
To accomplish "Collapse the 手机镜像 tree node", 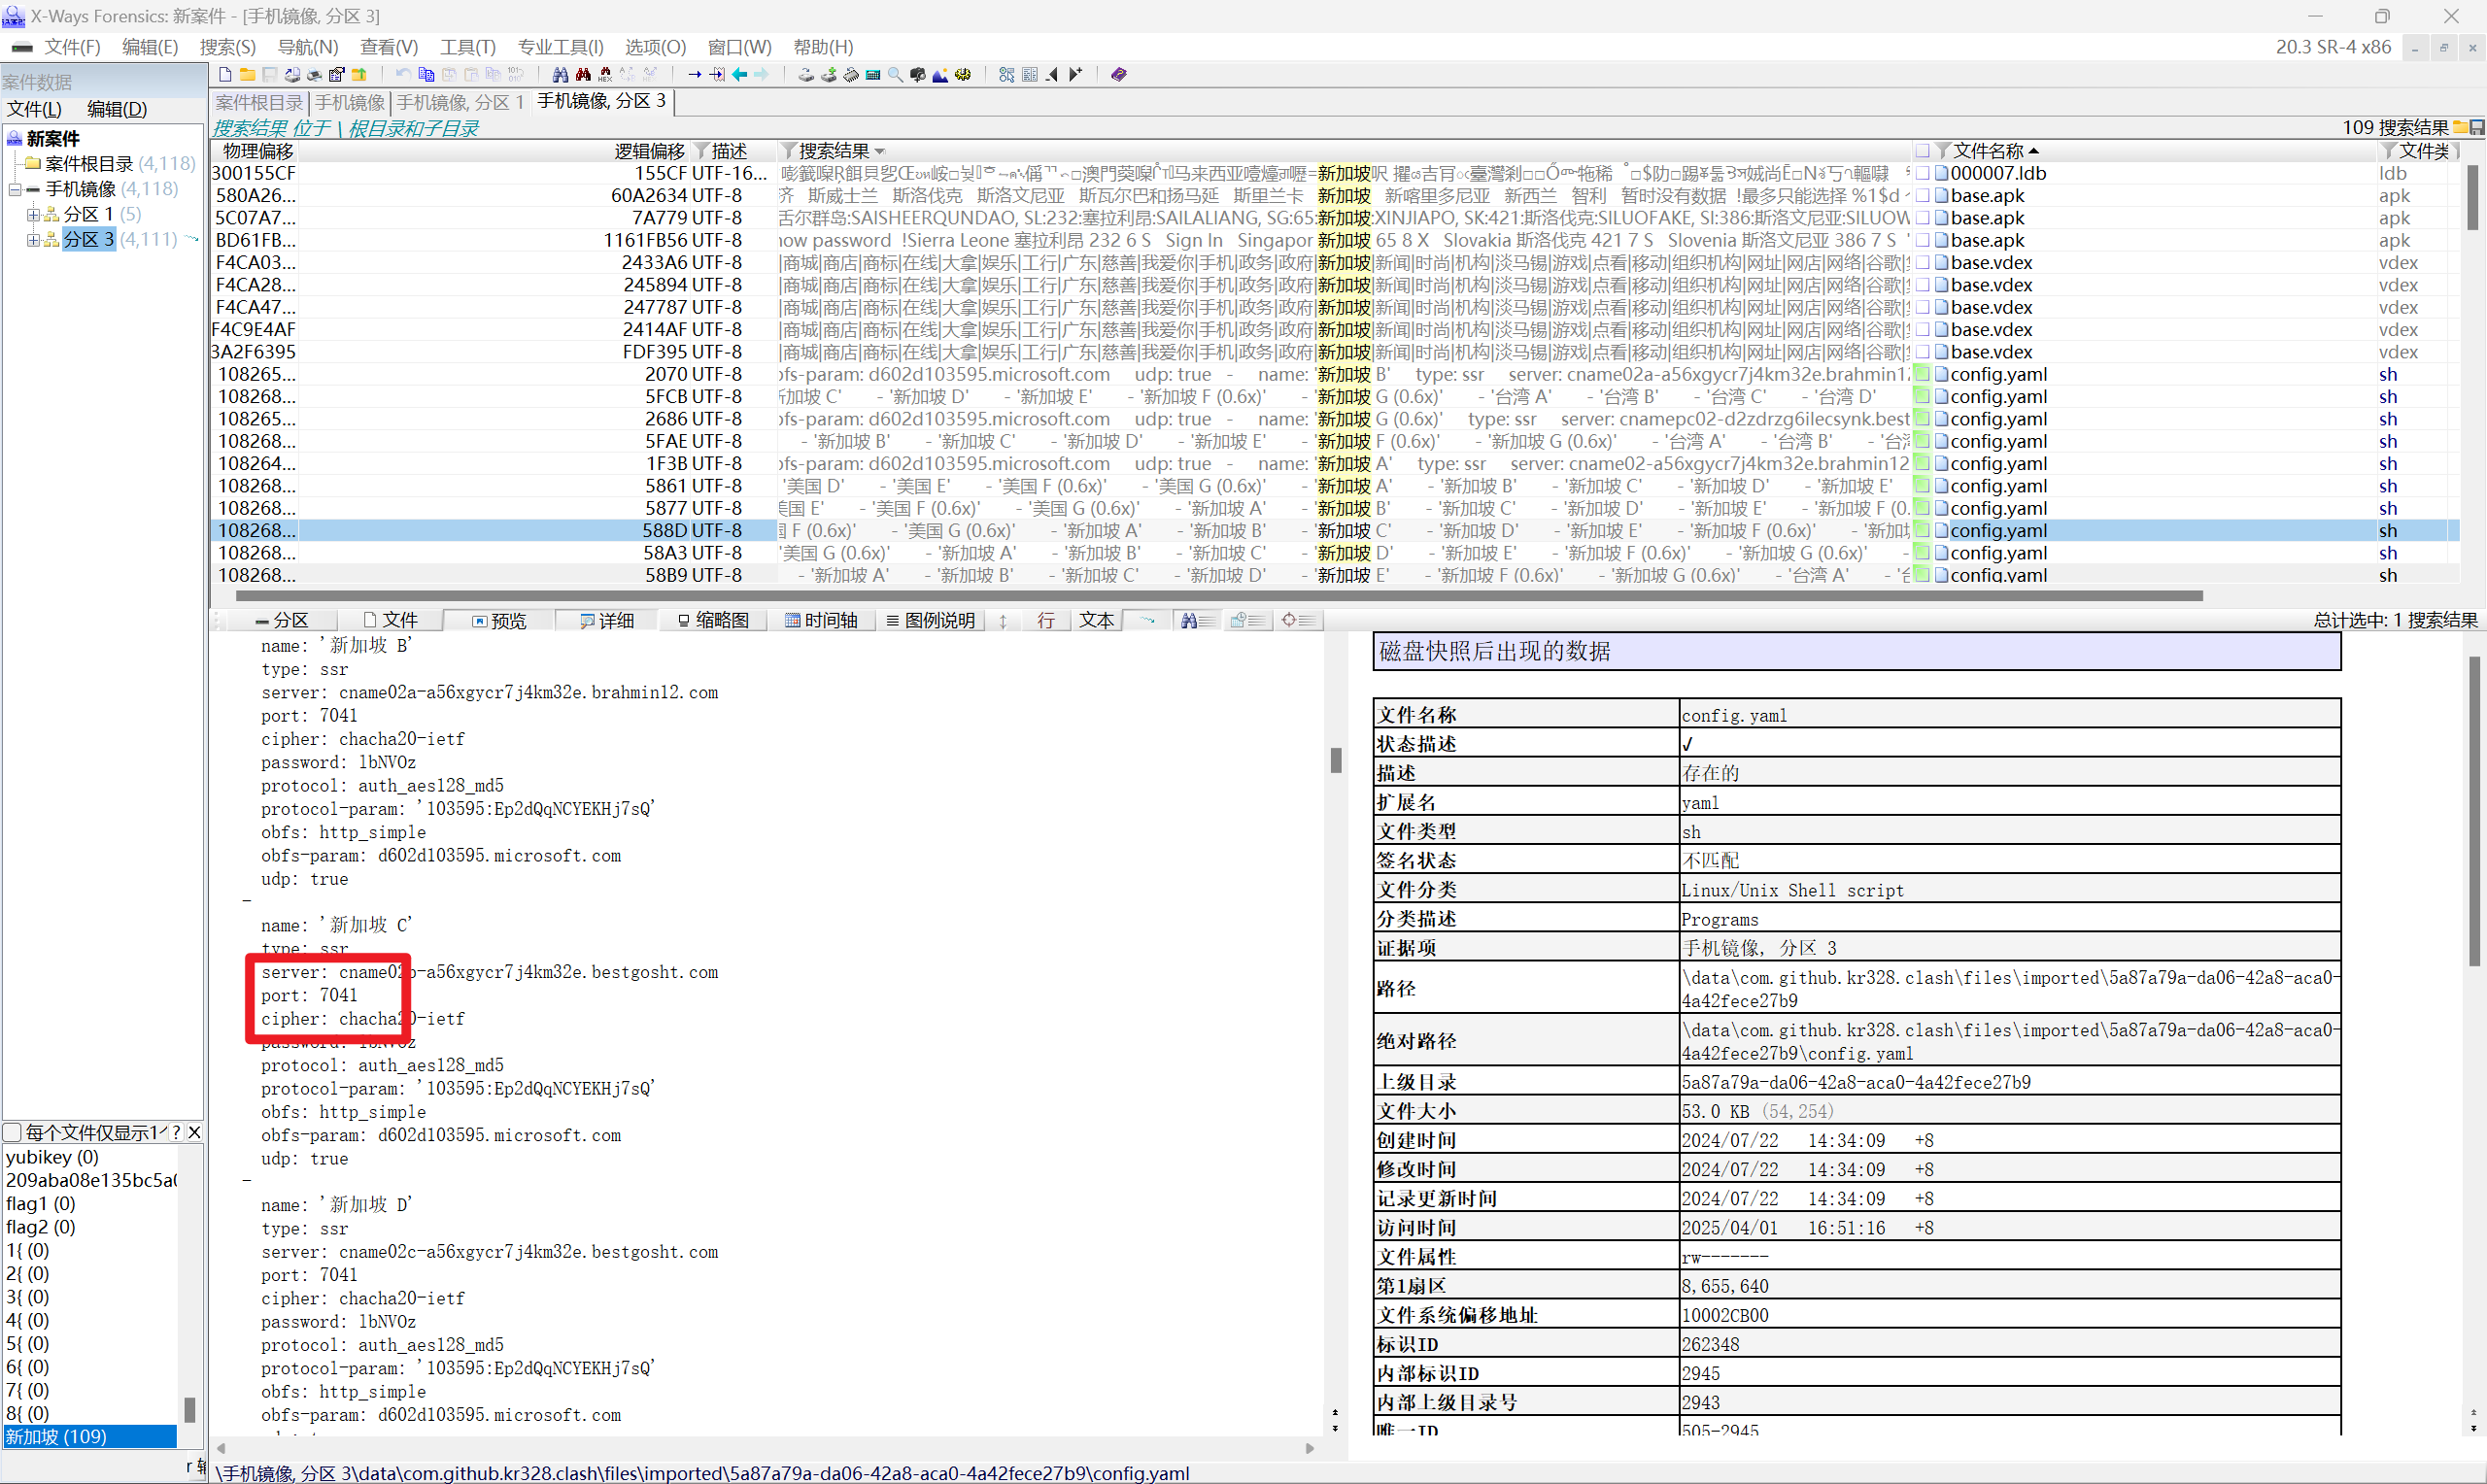I will pos(15,189).
